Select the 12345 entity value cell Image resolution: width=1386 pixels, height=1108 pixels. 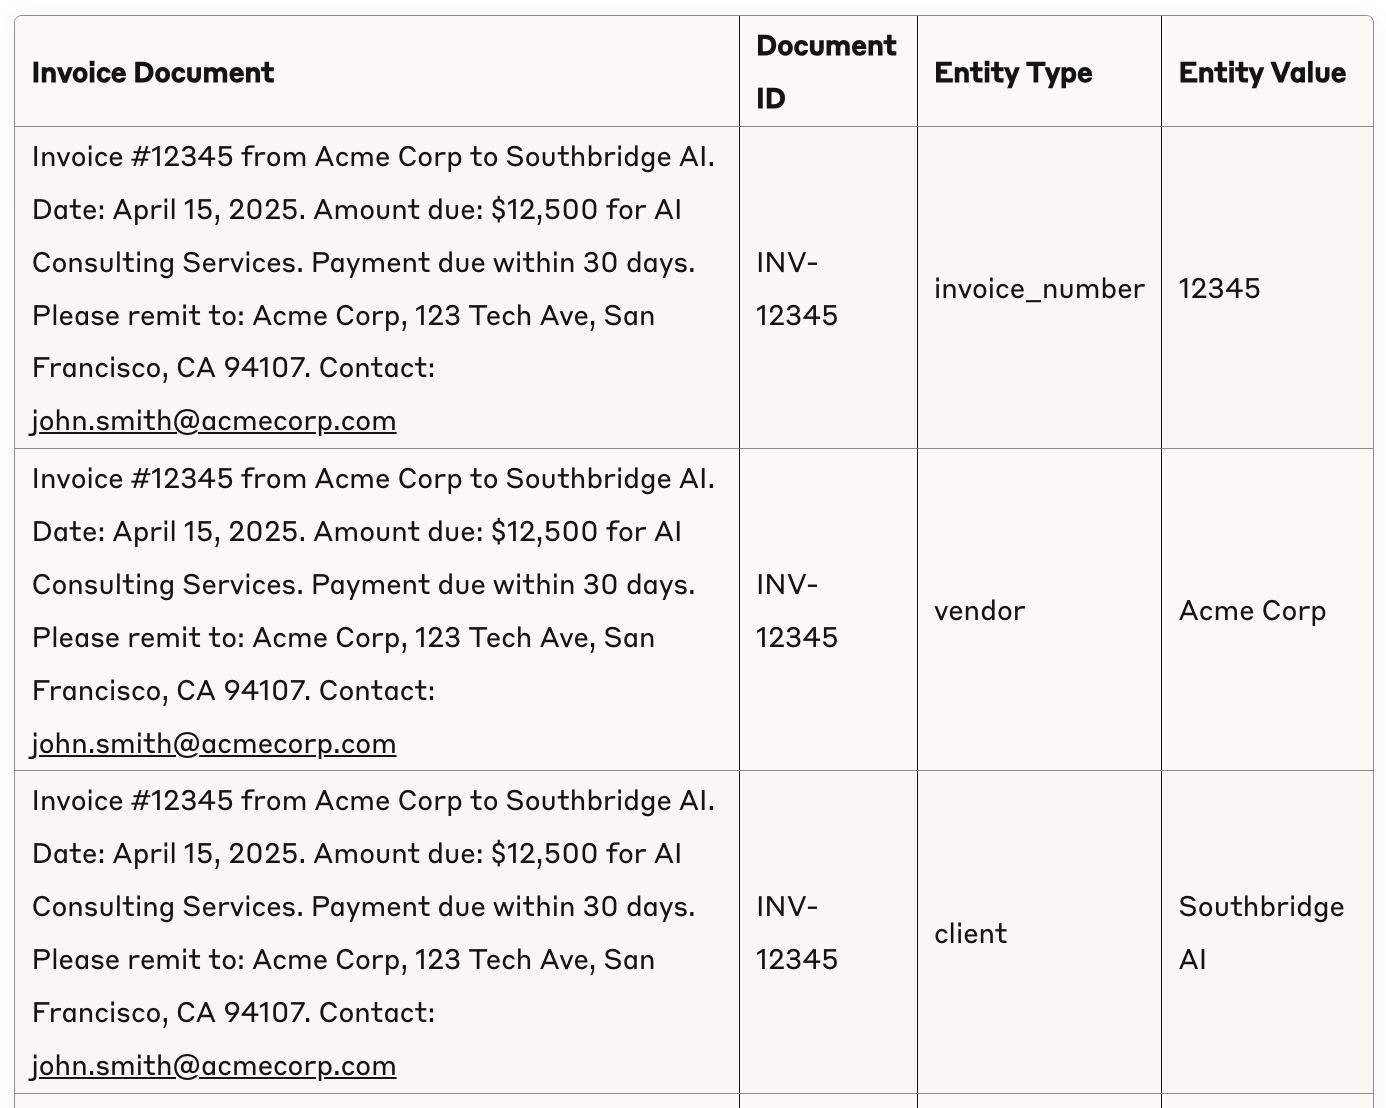[1219, 289]
